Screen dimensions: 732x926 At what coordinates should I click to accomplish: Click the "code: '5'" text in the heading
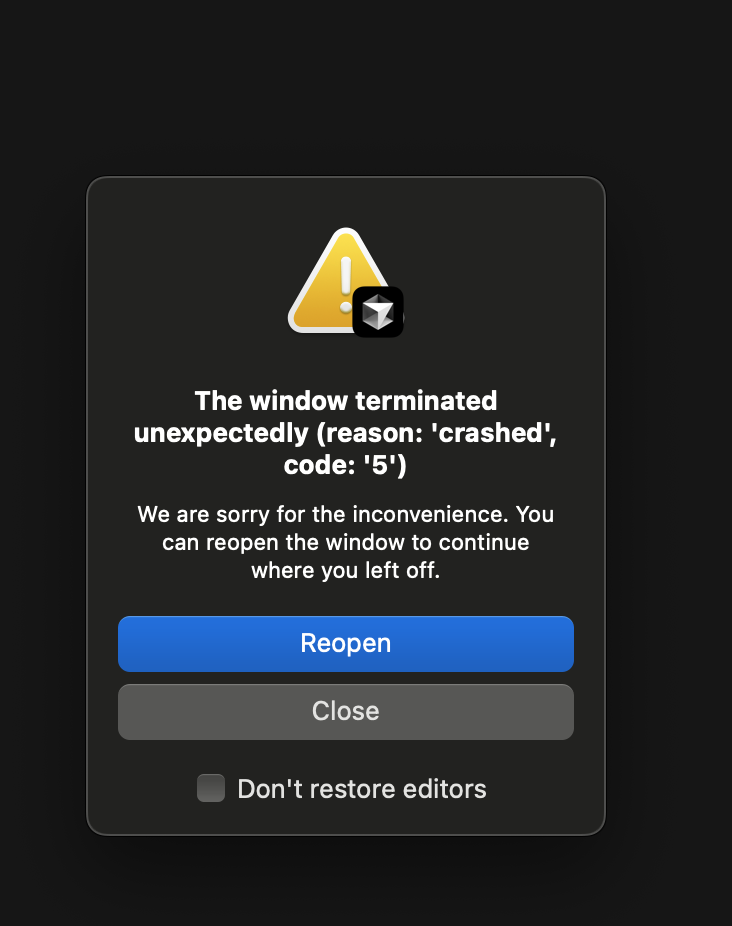click(346, 465)
